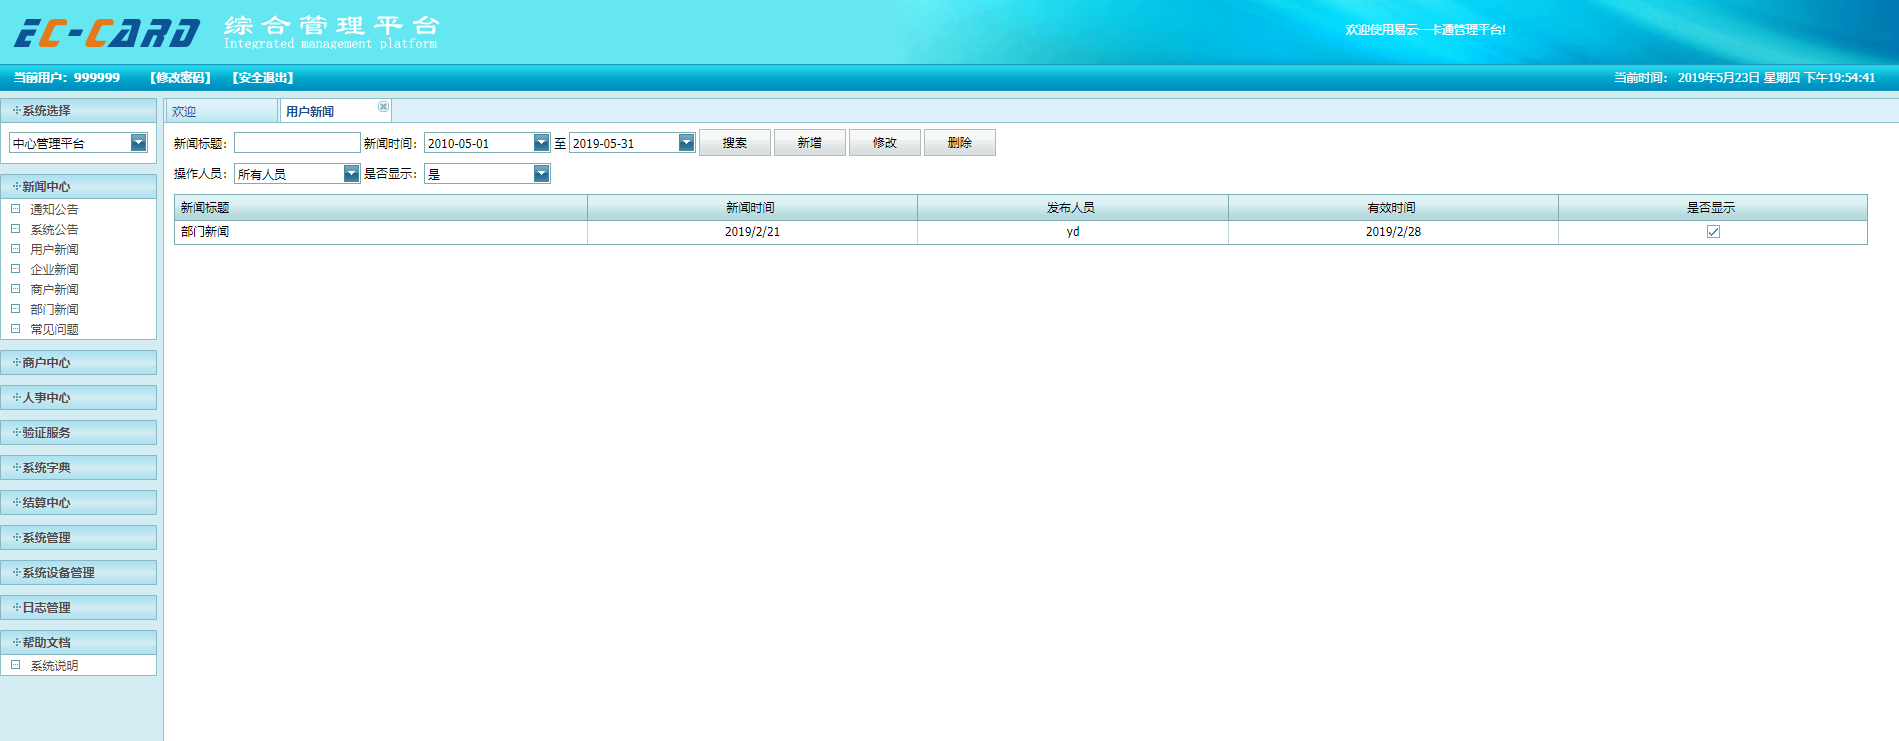The height and width of the screenshot is (741, 1899).
Task: Click the 修改密码 link
Action: tap(180, 77)
